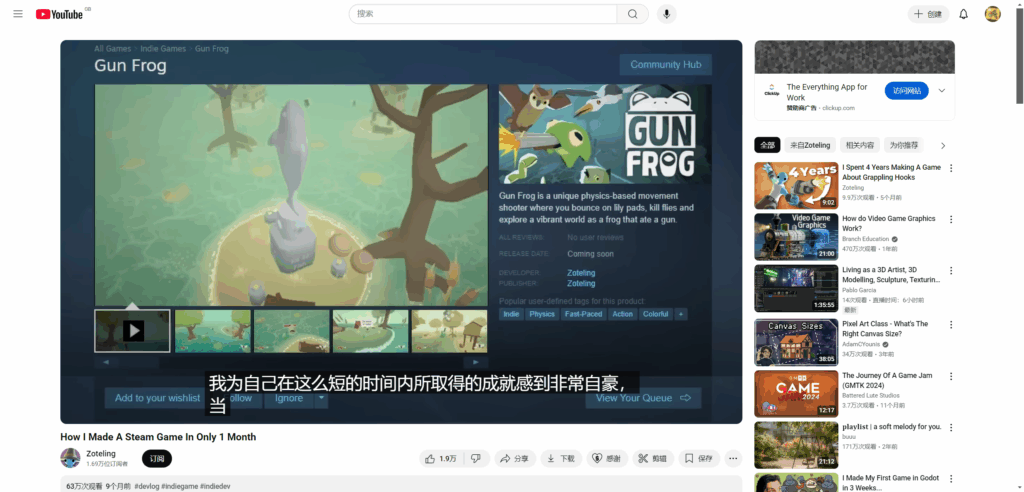Open ClickUp ad logo icon
Viewport: 1024px width, 492px height.
pos(771,91)
